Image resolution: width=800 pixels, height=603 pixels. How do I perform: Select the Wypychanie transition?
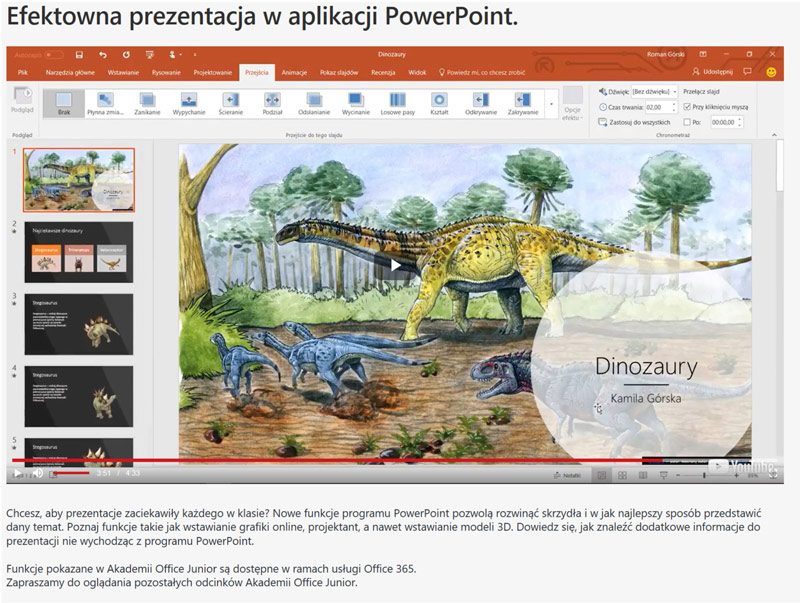188,104
